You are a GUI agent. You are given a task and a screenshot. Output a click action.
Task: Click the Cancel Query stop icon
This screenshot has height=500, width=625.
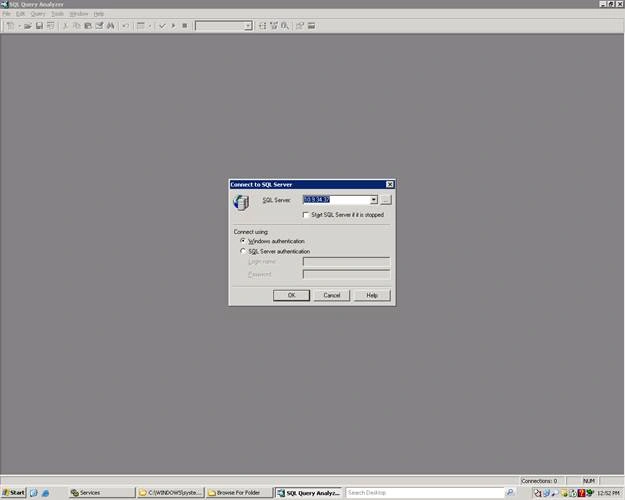point(185,26)
